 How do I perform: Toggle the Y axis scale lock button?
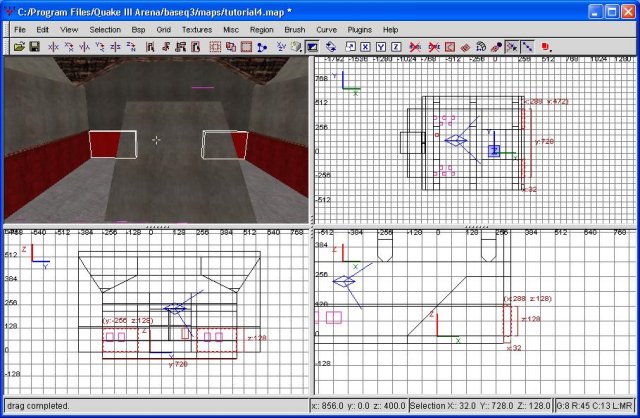(x=380, y=47)
